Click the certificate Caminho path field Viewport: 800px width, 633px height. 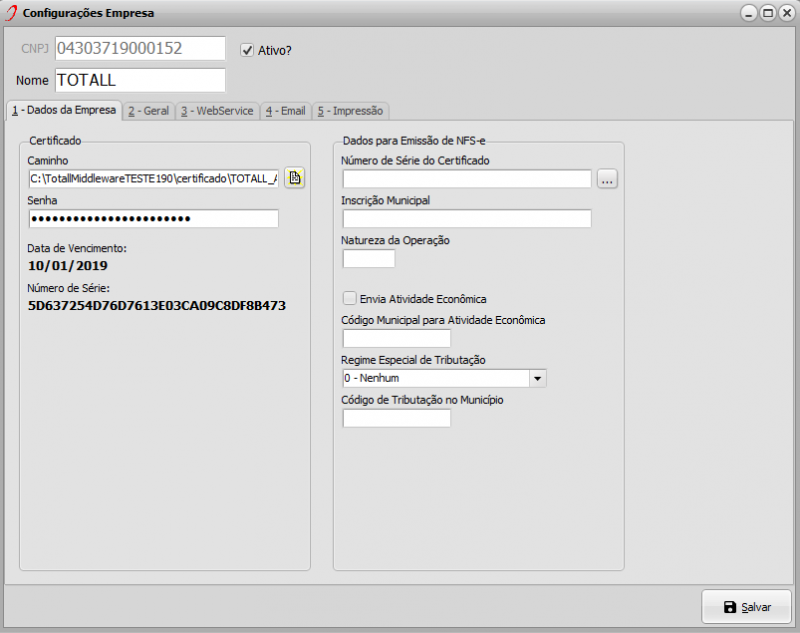tap(153, 179)
